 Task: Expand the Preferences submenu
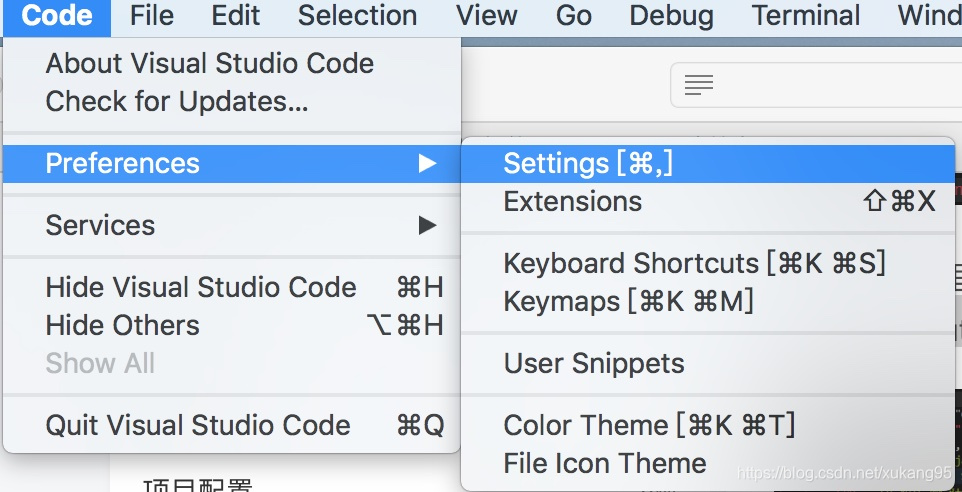232,164
